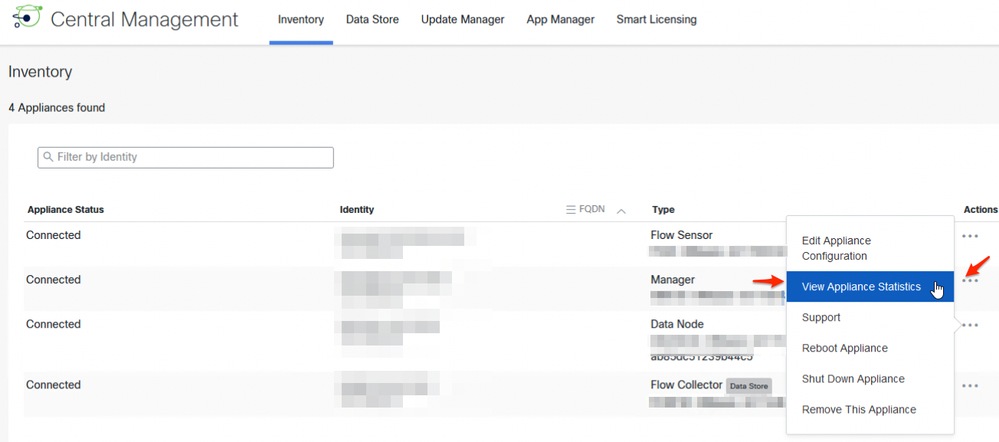The image size is (999, 442).
Task: Choose Reboot Appliance from the menu
Action: tap(844, 348)
